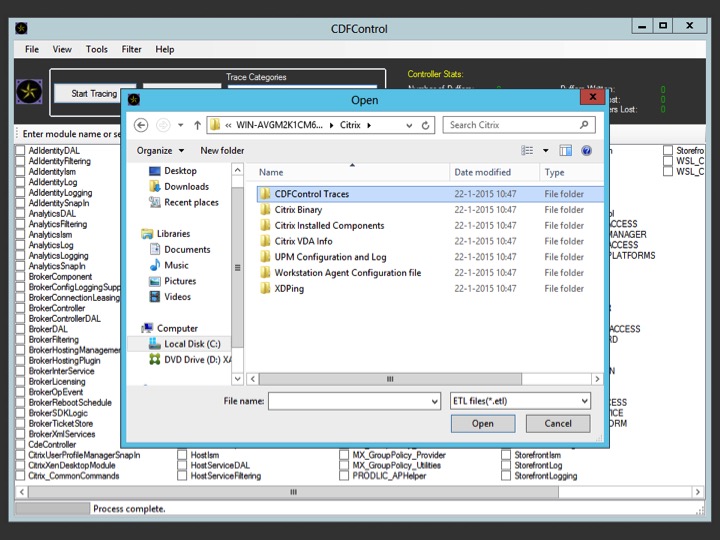
Task: Refresh the Citrix folder listing
Action: 426,125
